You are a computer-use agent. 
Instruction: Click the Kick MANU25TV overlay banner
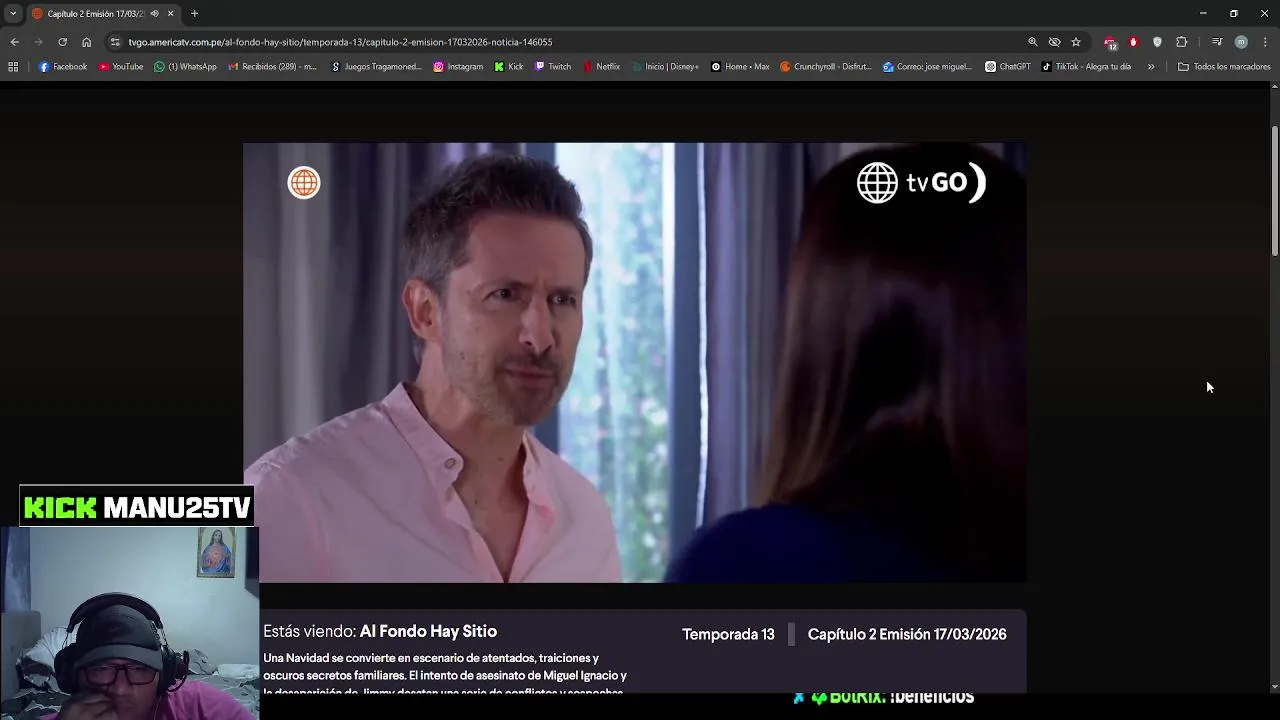(136, 507)
